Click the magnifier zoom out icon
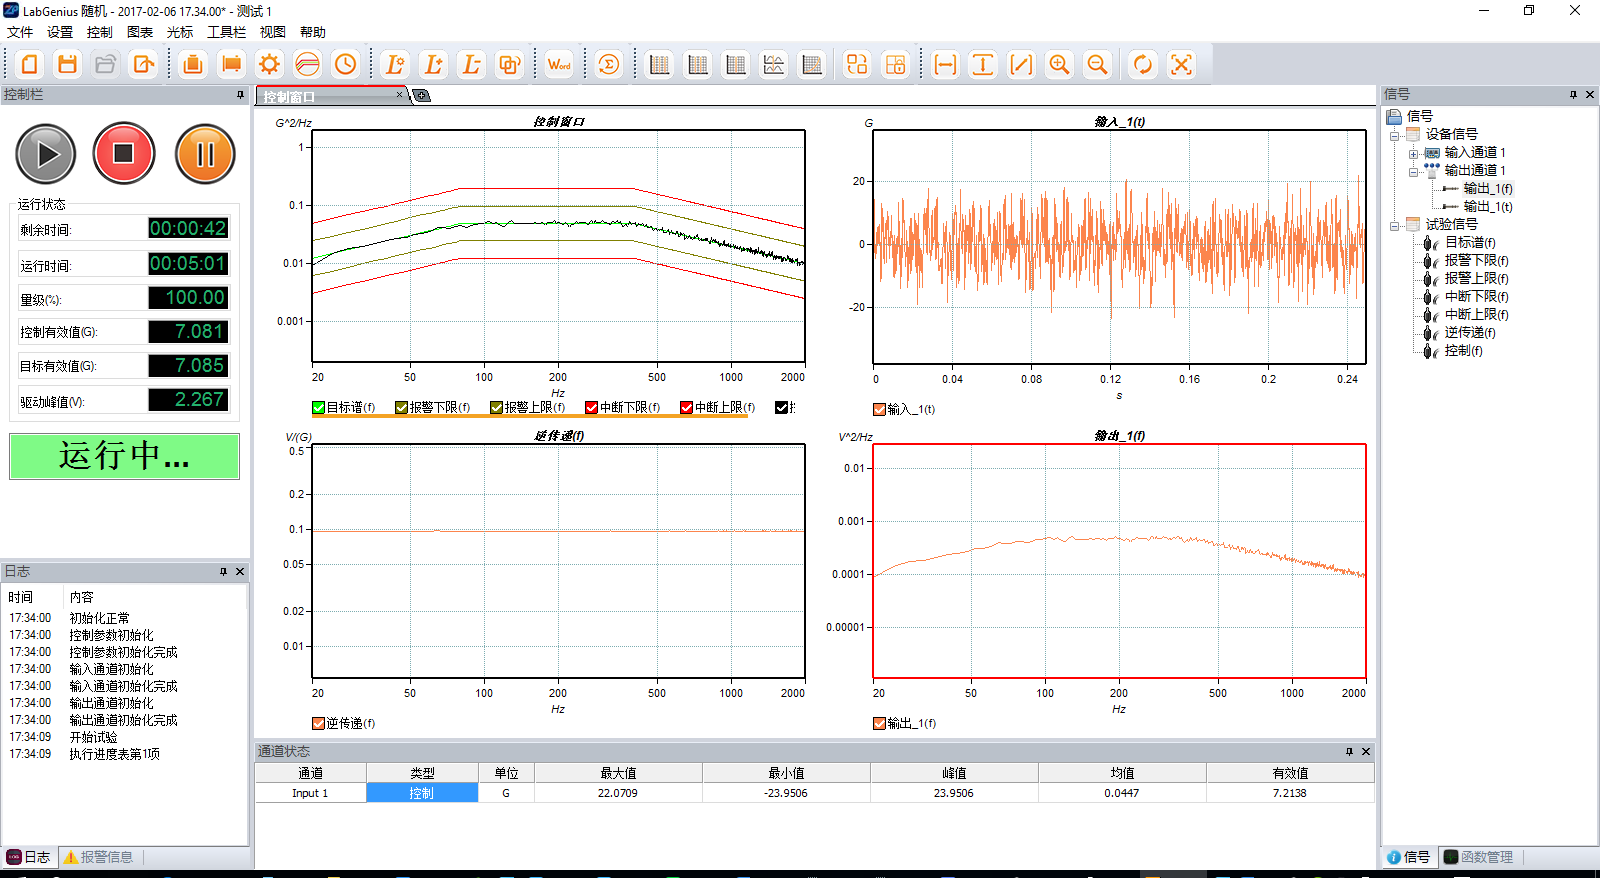Screen dimensions: 1600x878 click(1097, 65)
